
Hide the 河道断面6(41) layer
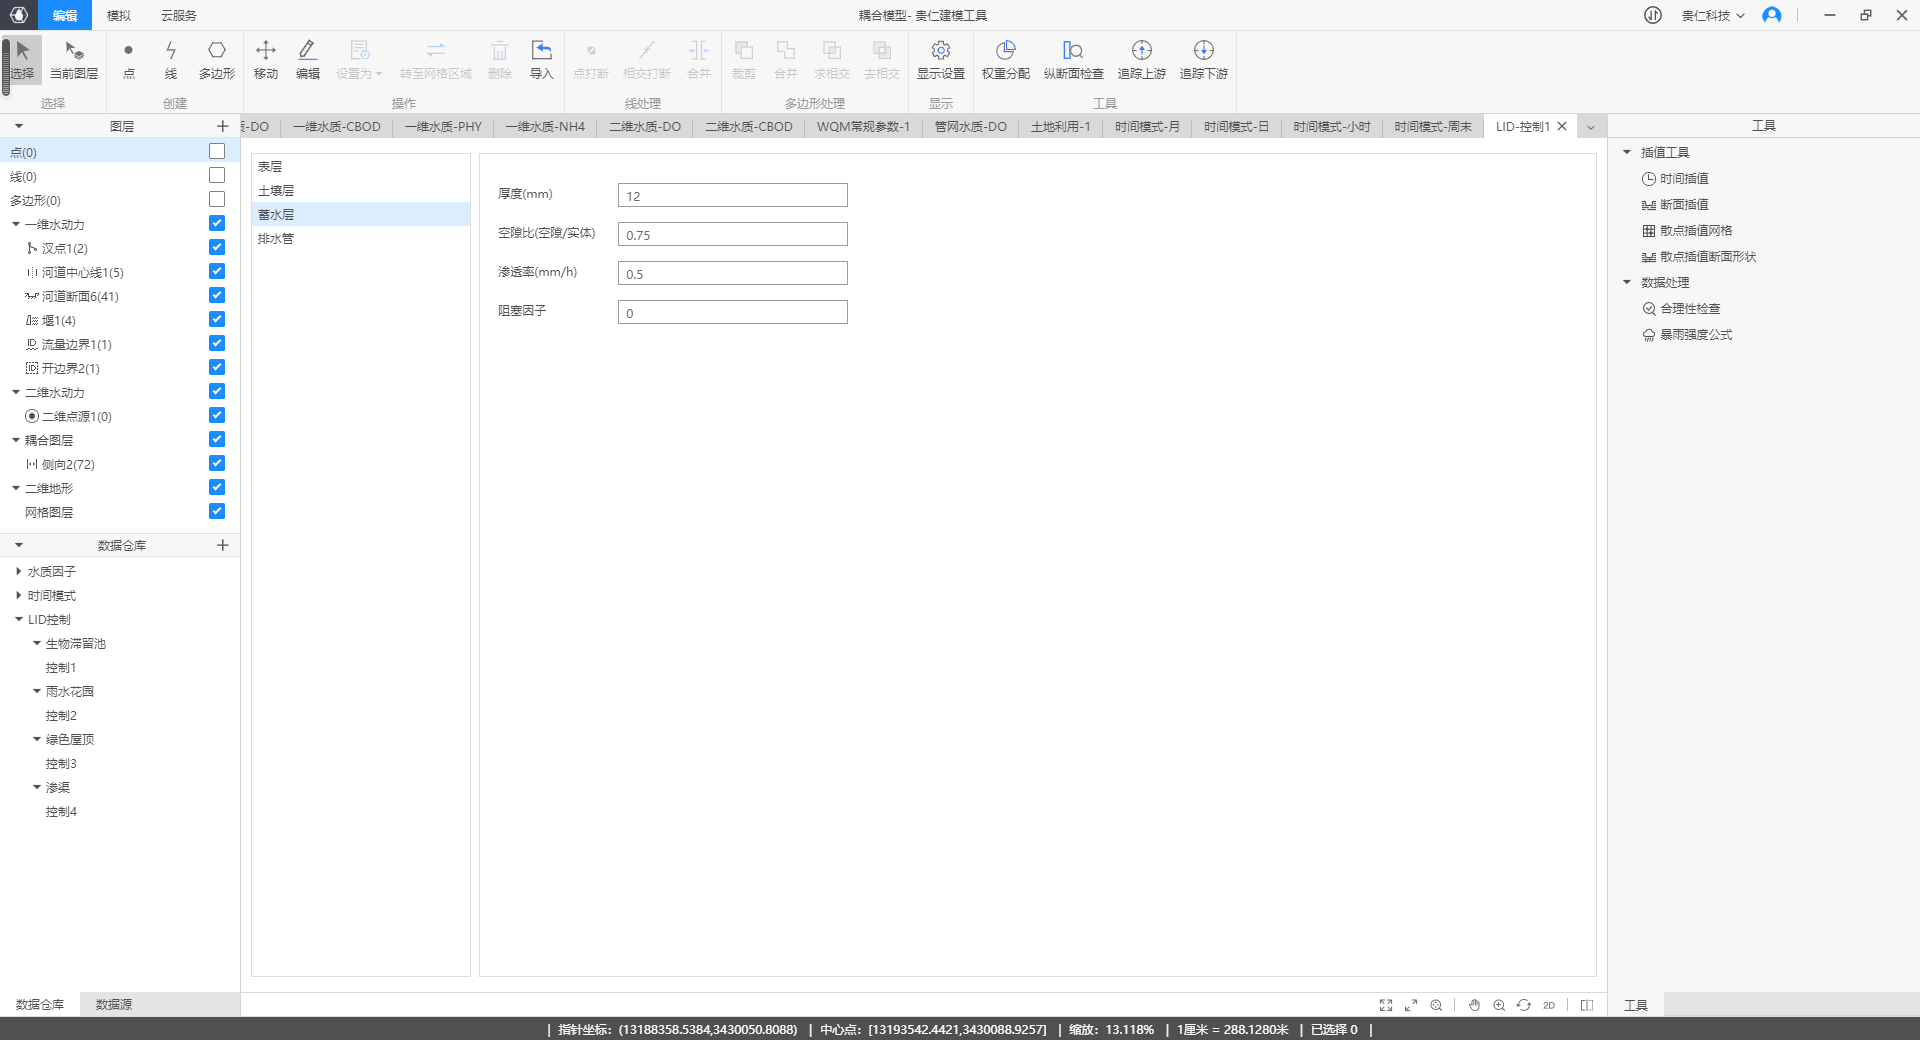[217, 295]
